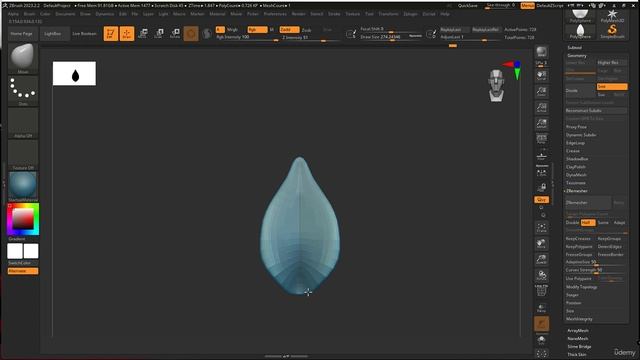Adjust the Z Intensity slider
Screen dimensions: 640x360
(310, 38)
